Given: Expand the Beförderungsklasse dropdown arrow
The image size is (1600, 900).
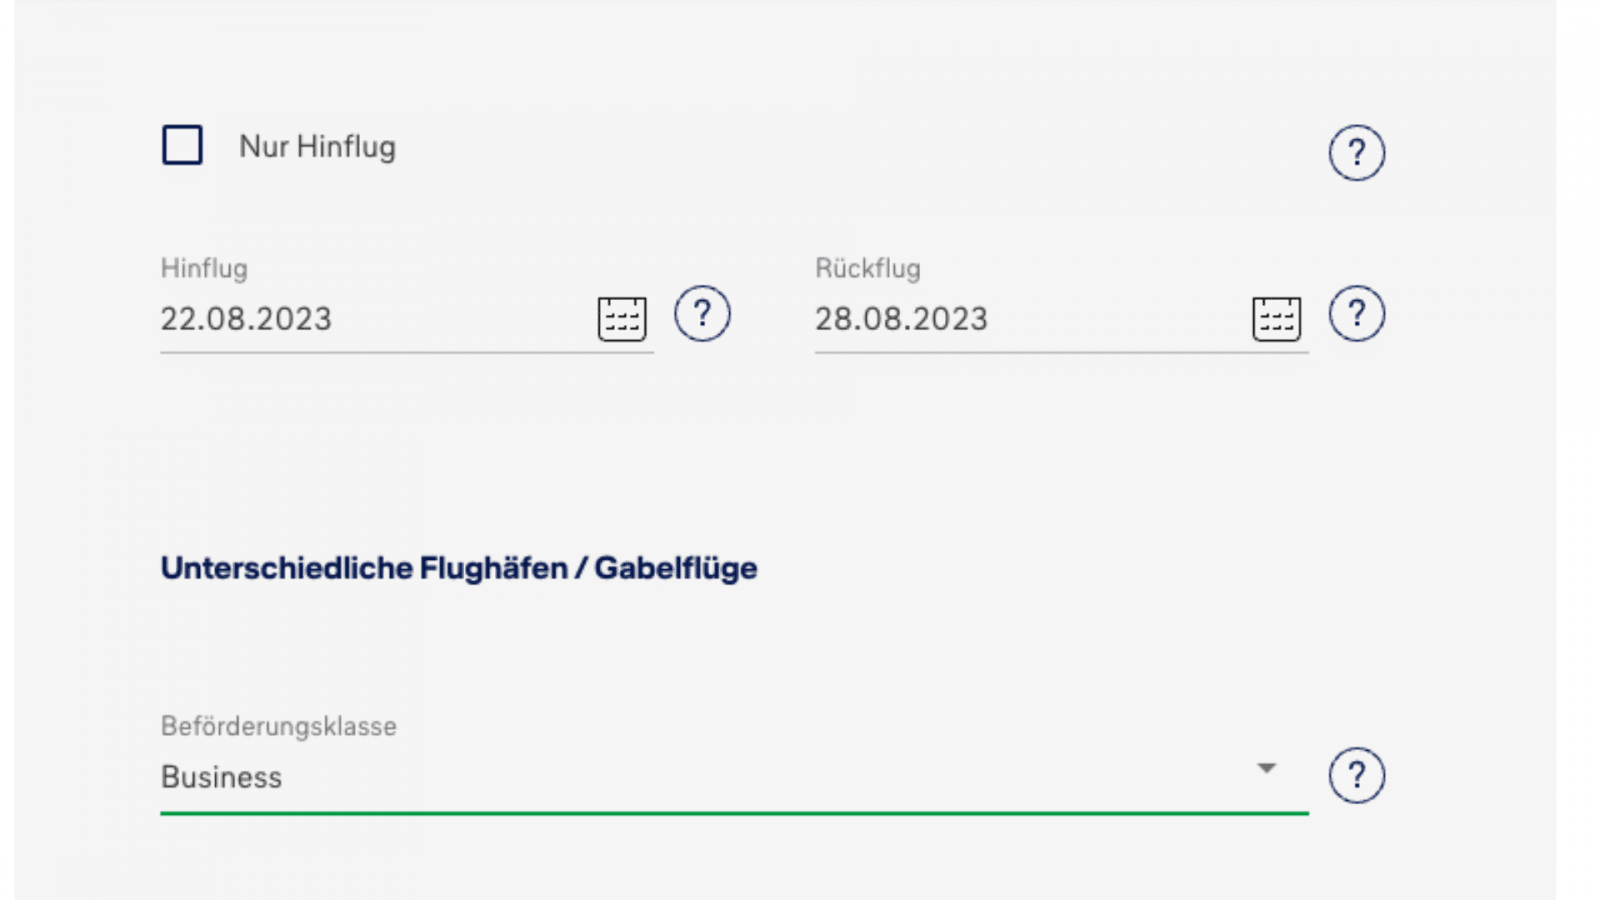Looking at the screenshot, I should tap(1266, 768).
